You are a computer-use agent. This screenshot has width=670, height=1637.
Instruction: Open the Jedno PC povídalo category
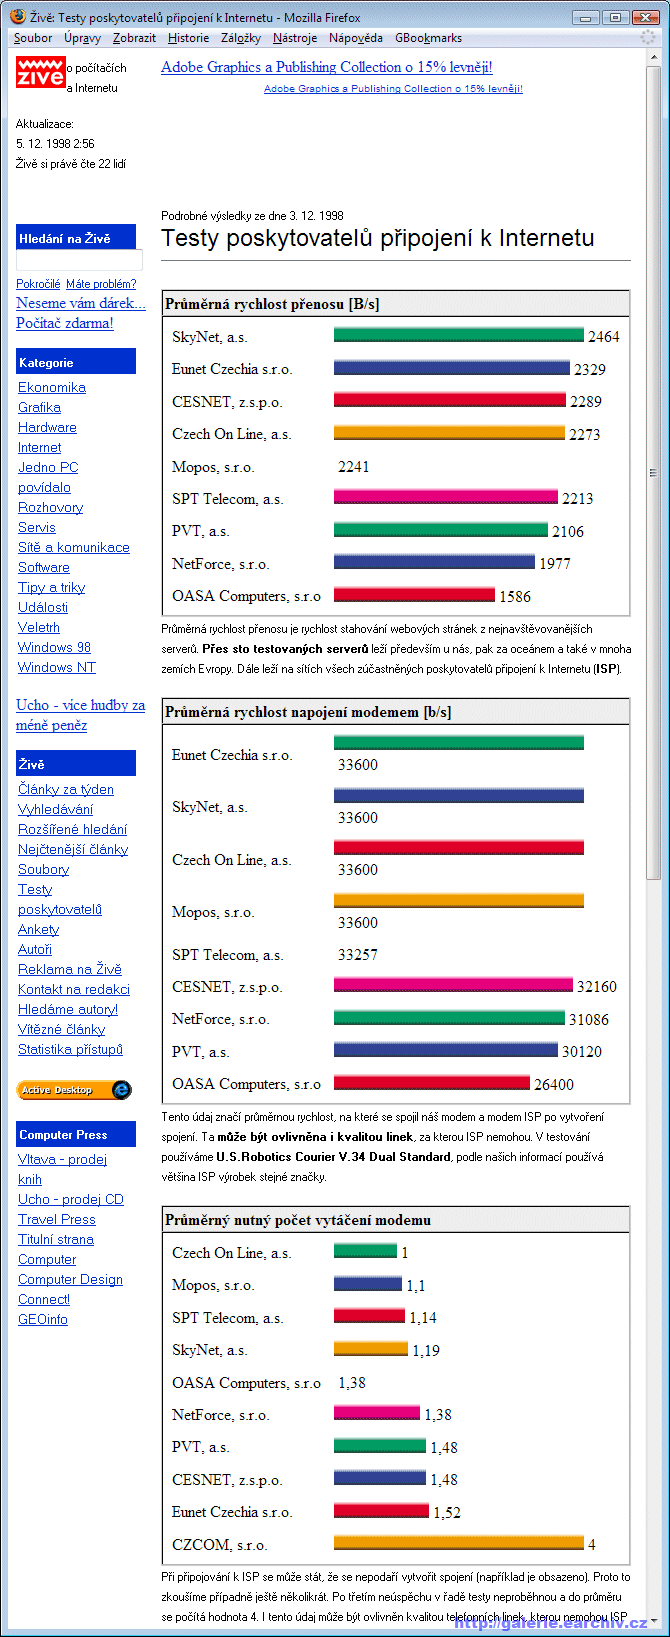coord(48,477)
